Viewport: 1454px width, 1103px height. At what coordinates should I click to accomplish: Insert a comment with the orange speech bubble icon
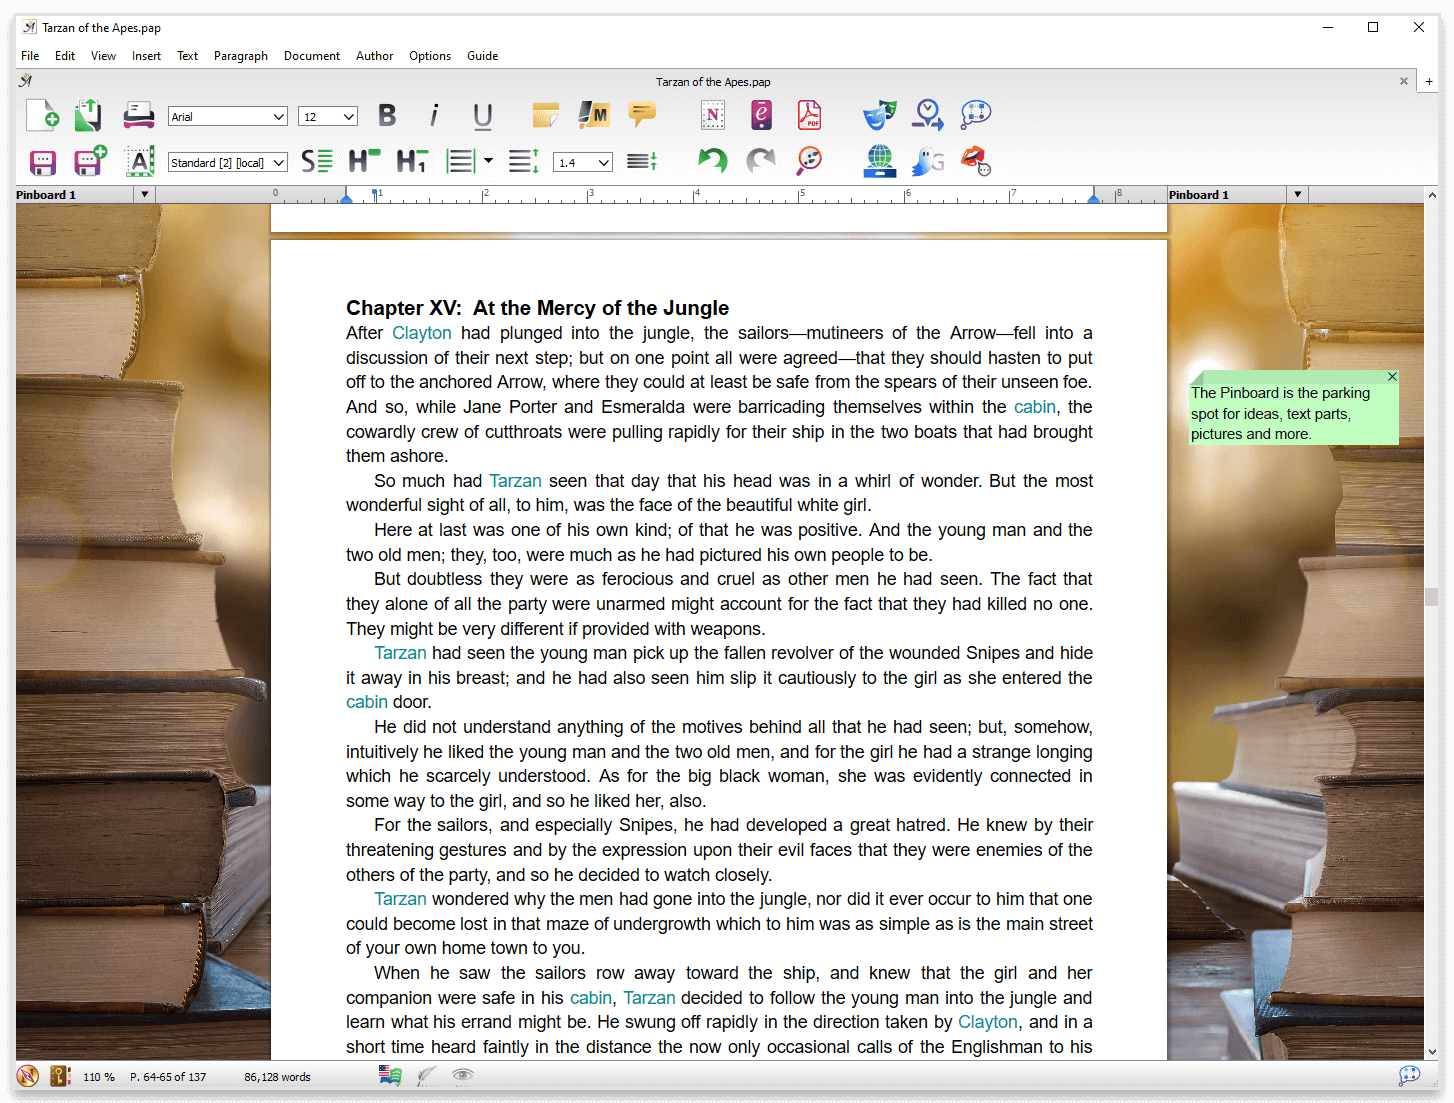642,115
